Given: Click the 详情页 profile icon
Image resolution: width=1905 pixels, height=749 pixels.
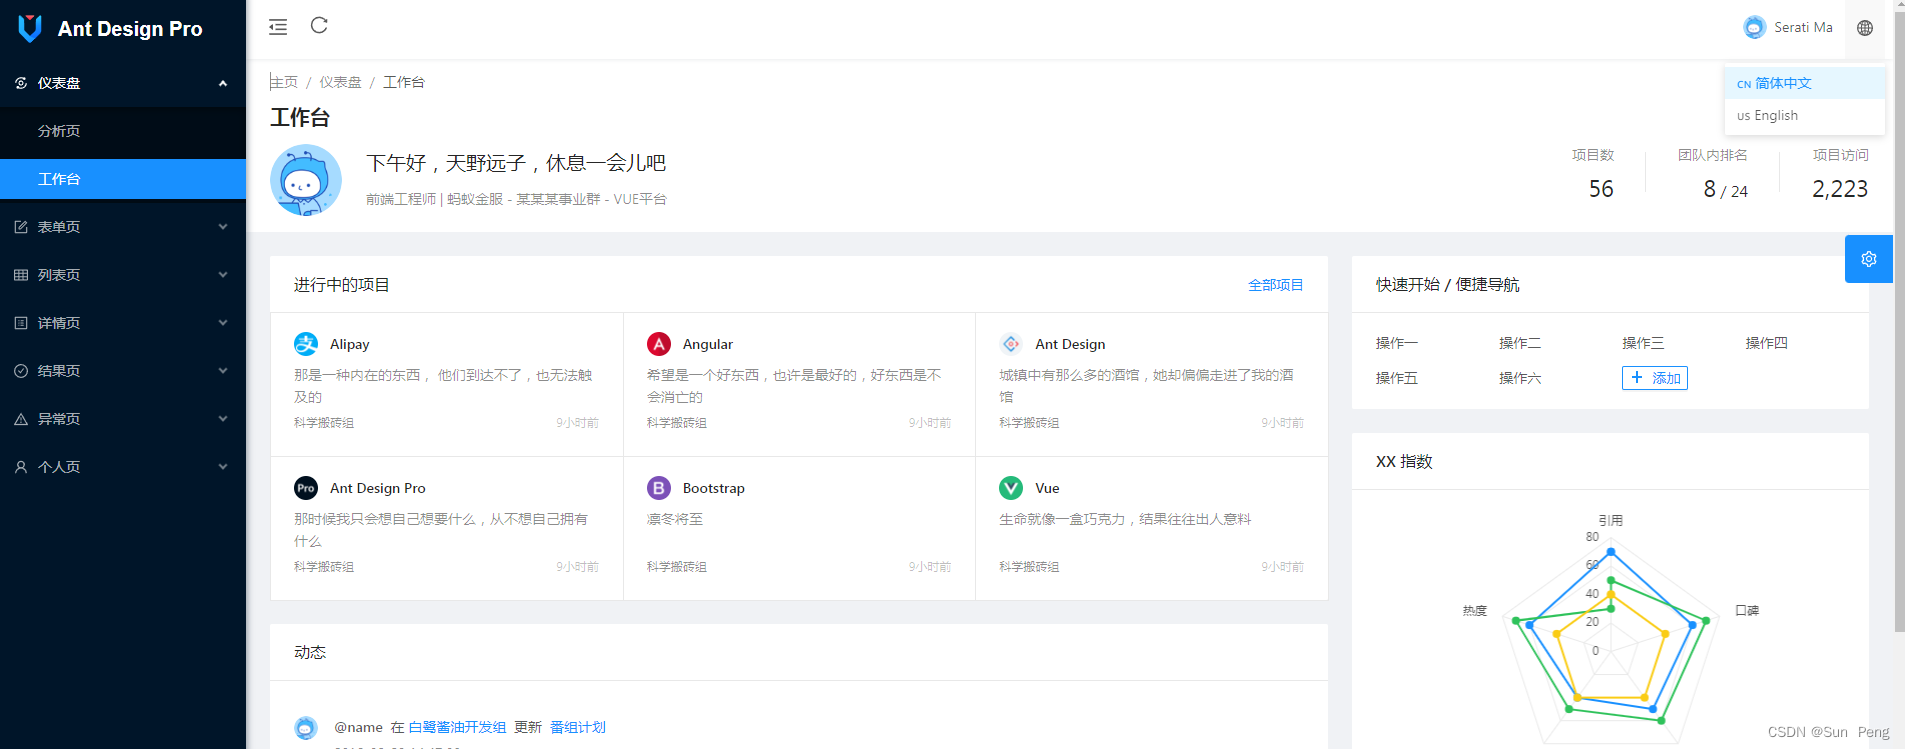Looking at the screenshot, I should tap(21, 323).
